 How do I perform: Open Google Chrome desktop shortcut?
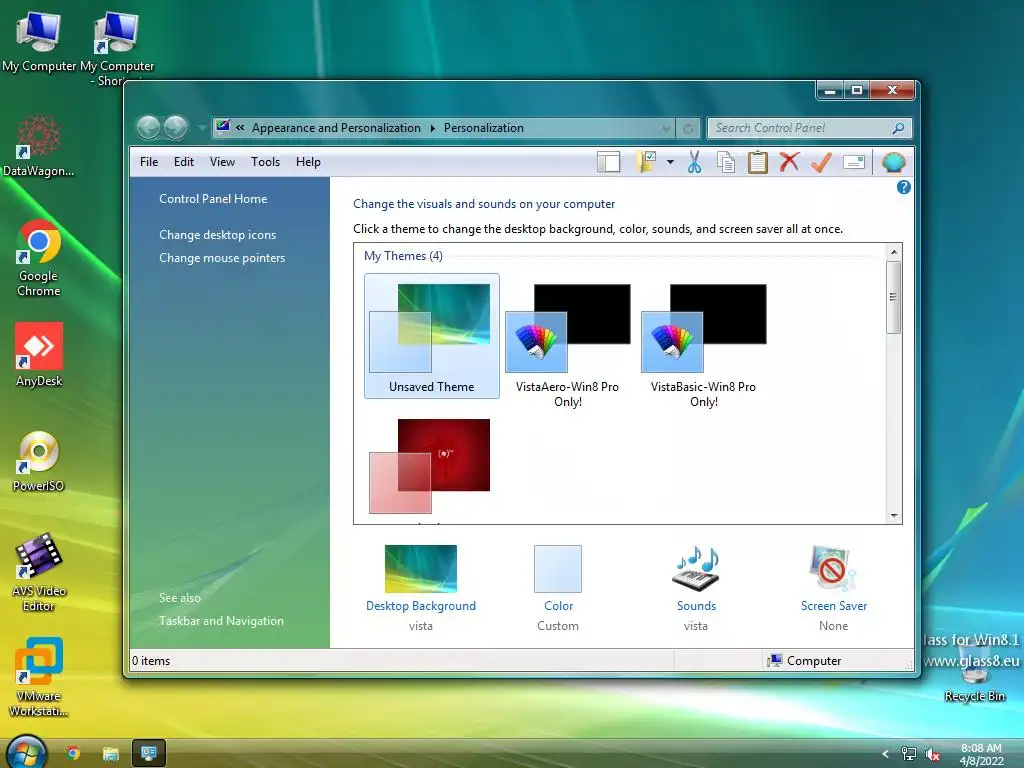[x=39, y=259]
